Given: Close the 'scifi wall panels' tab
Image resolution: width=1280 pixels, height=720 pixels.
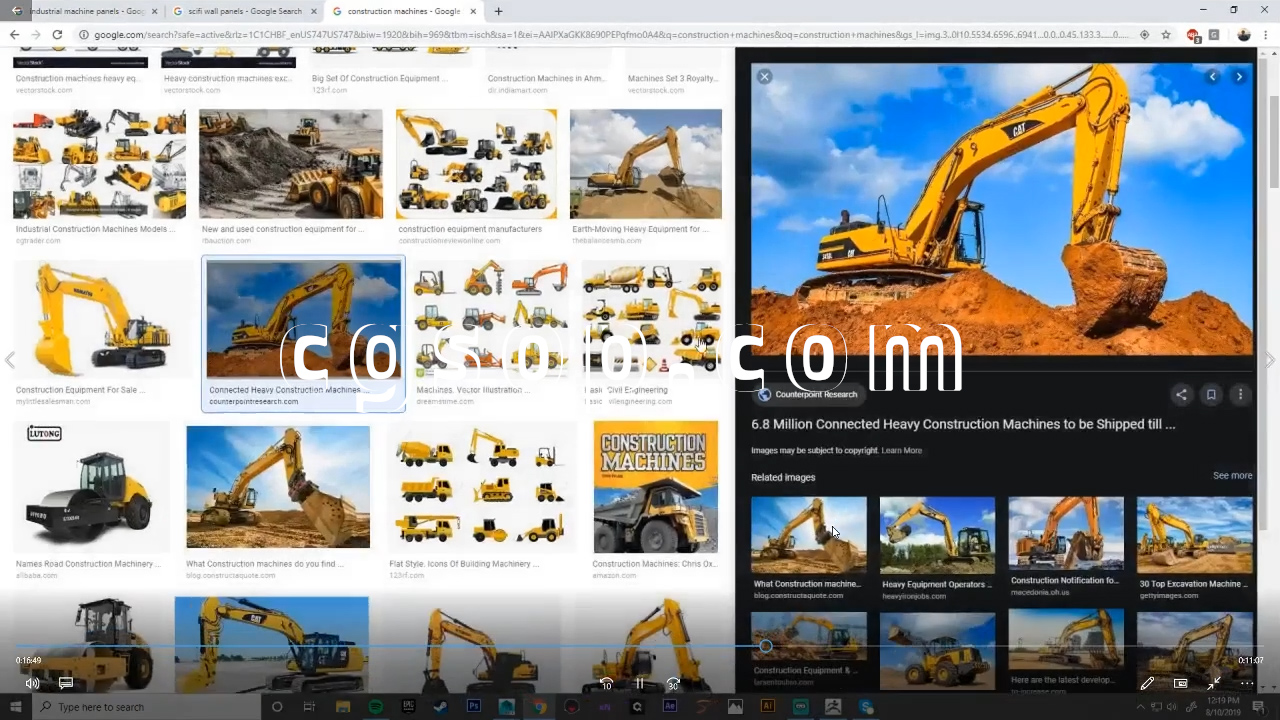Looking at the screenshot, I should (314, 11).
